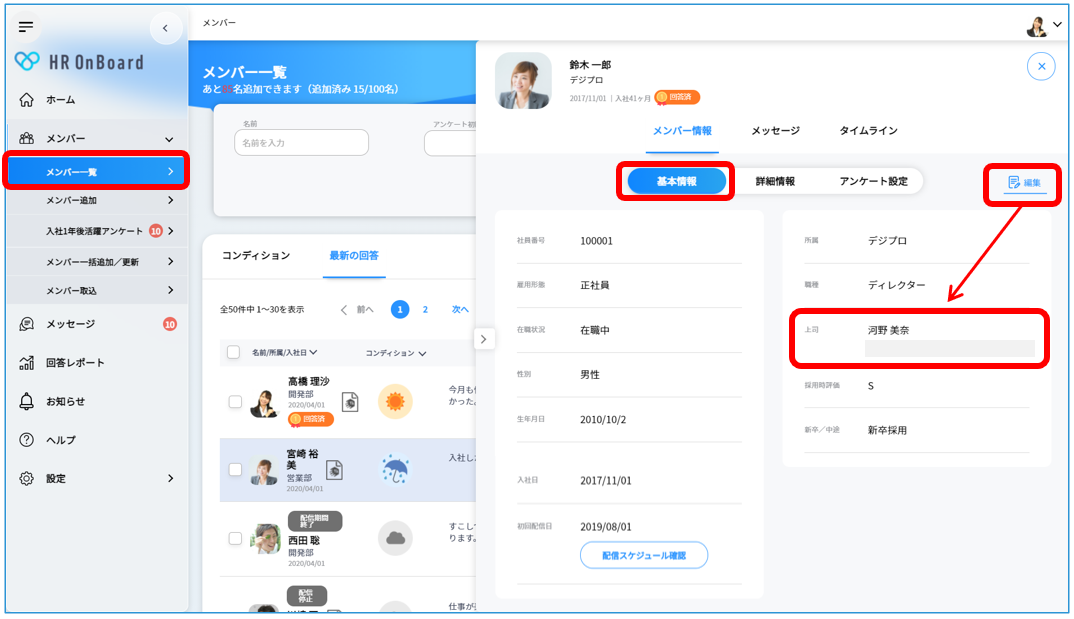Click the 編集 edit icon
The image size is (1074, 619).
pos(1014,182)
